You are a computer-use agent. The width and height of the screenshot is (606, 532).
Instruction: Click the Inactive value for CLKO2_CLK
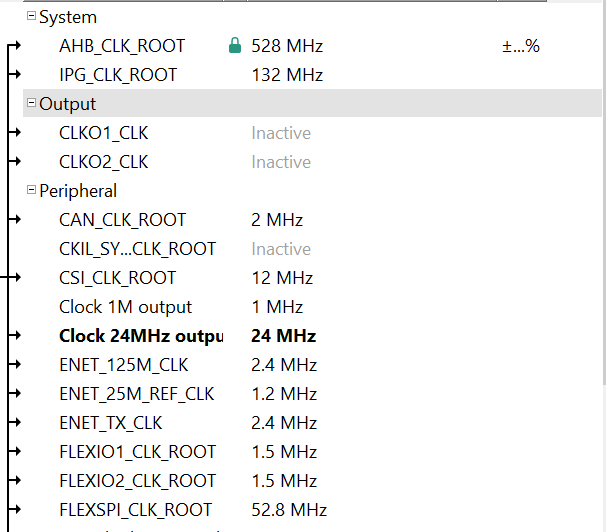[x=281, y=162]
